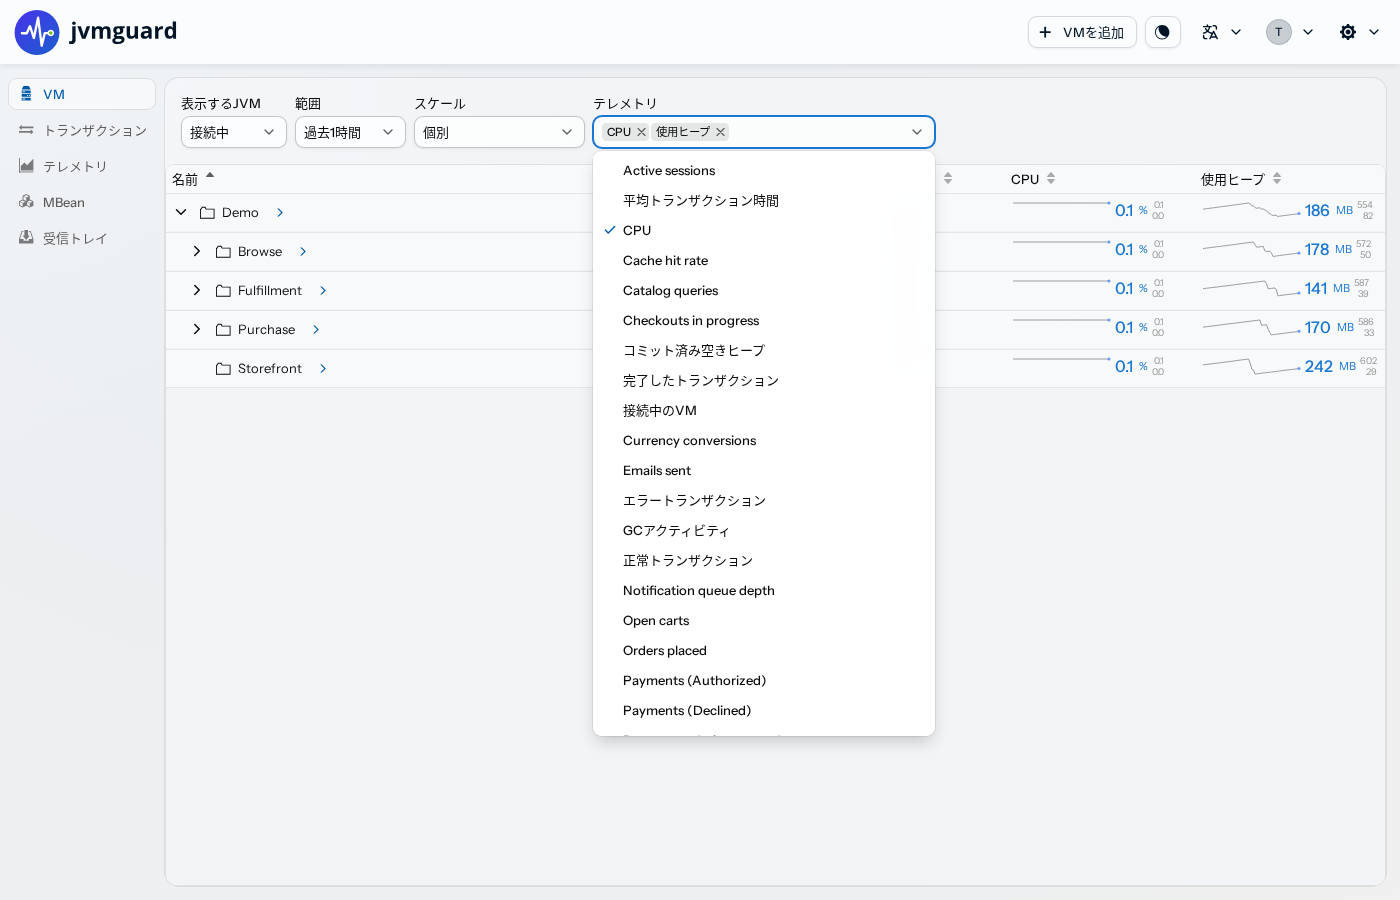Select 平均トランザクション時間 option

(764, 201)
